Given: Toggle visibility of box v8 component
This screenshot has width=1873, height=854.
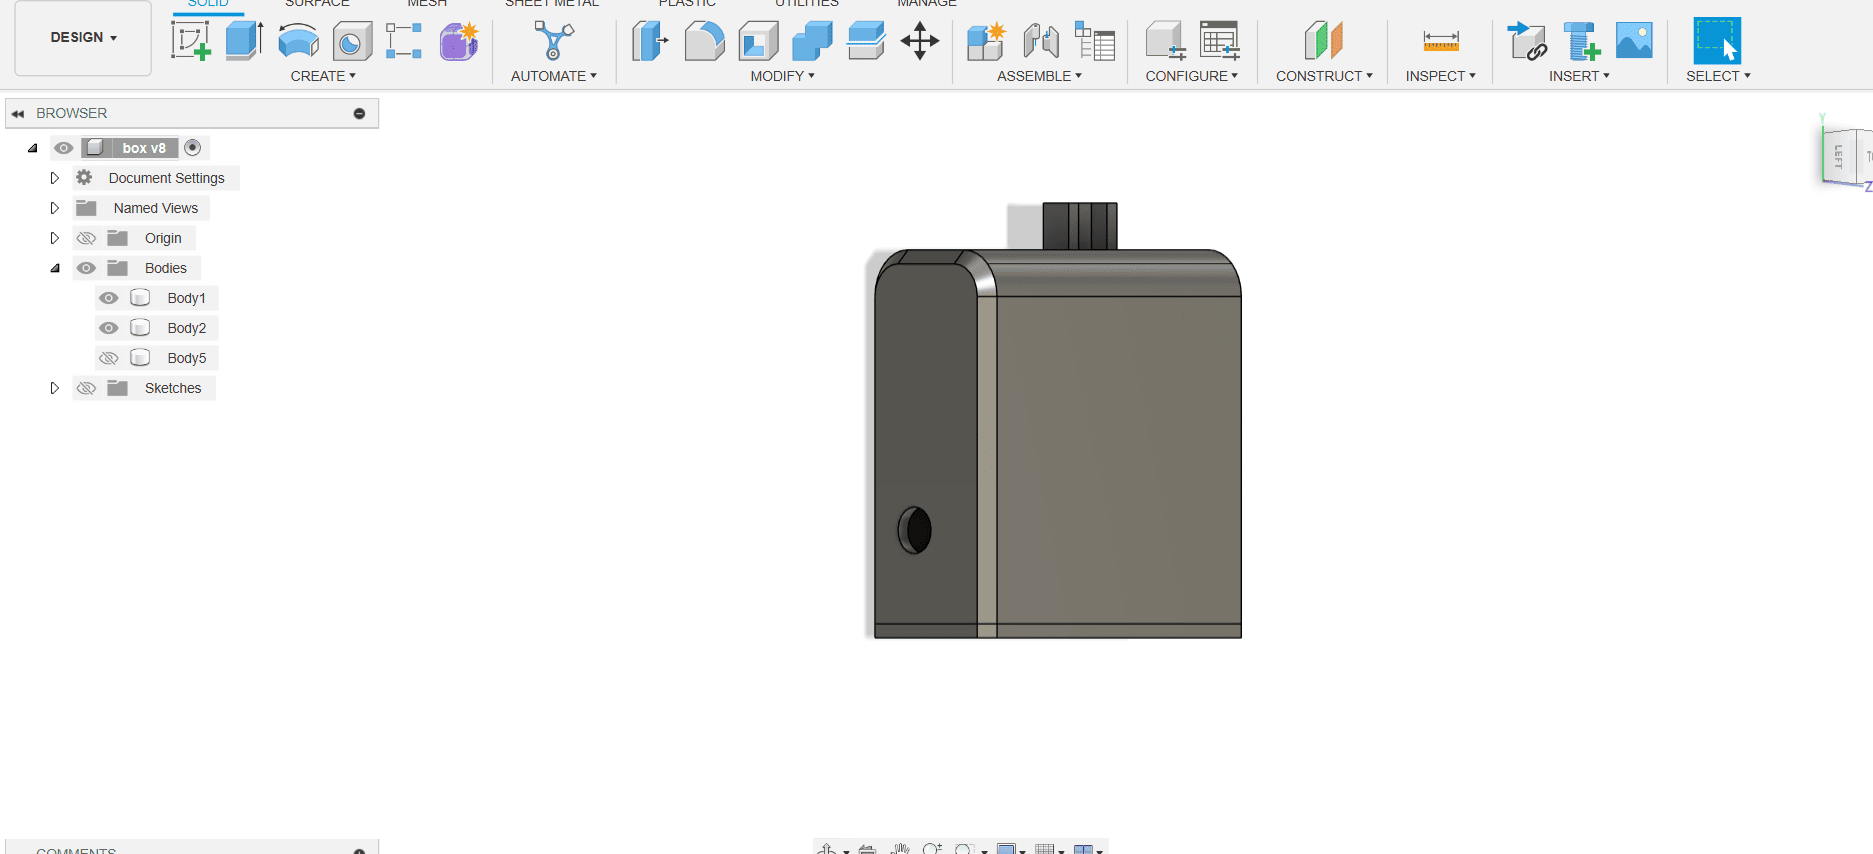Looking at the screenshot, I should [x=64, y=148].
